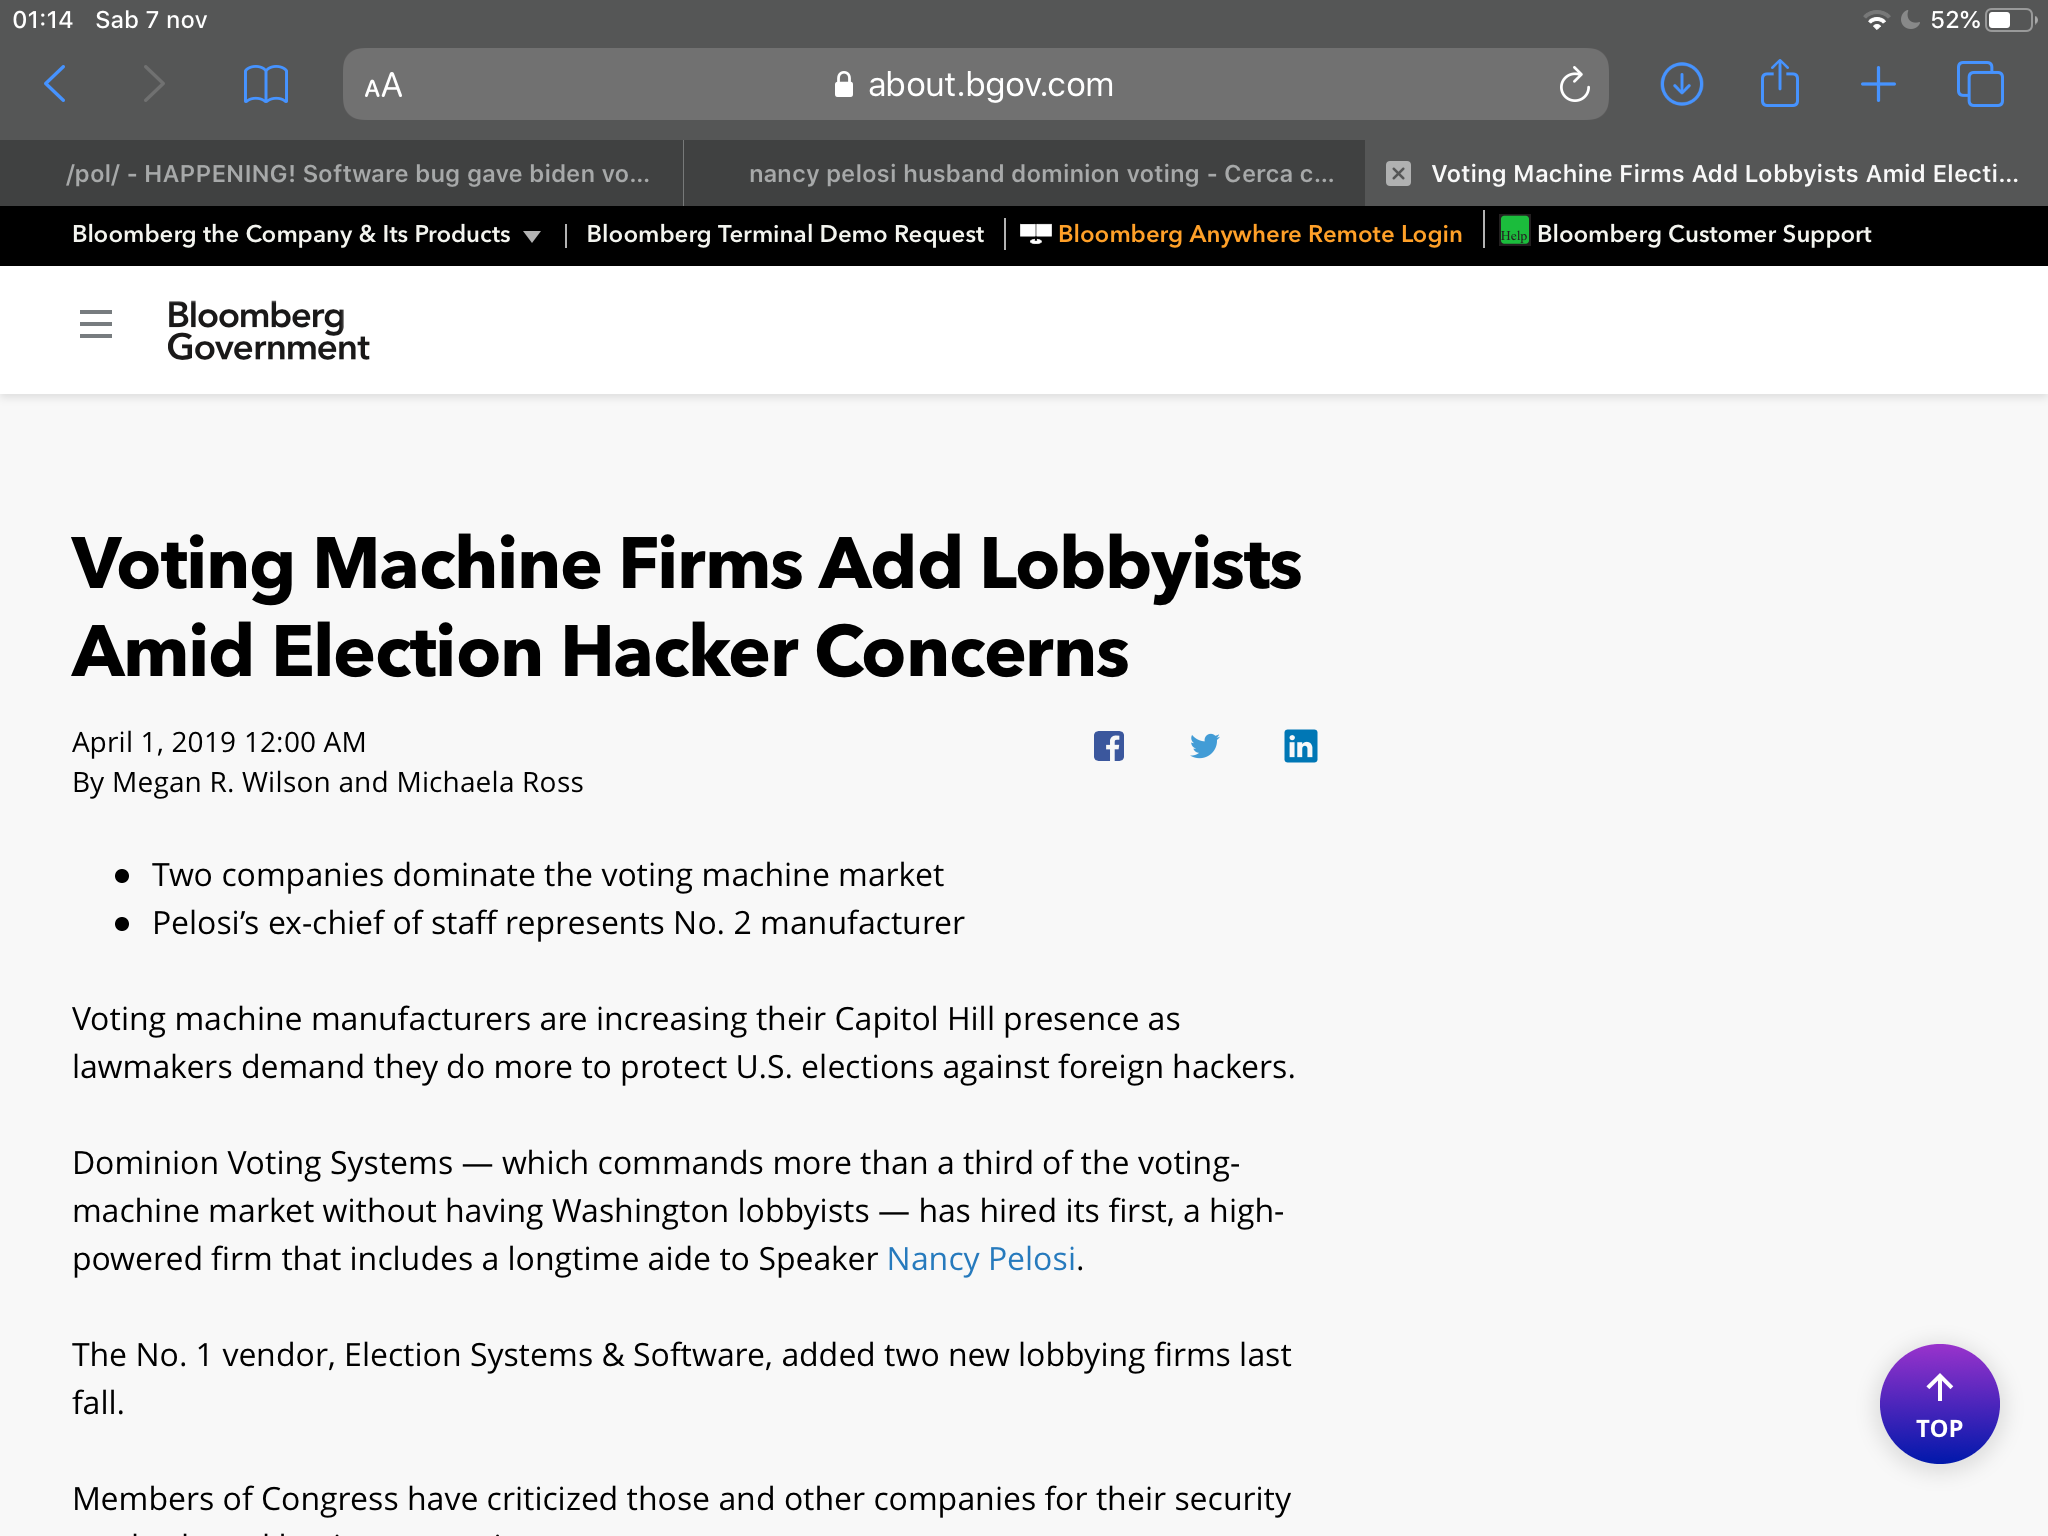Screen dimensions: 2048x1536
Task: Open Bloomberg Terminal Demo Request
Action: pos(785,234)
